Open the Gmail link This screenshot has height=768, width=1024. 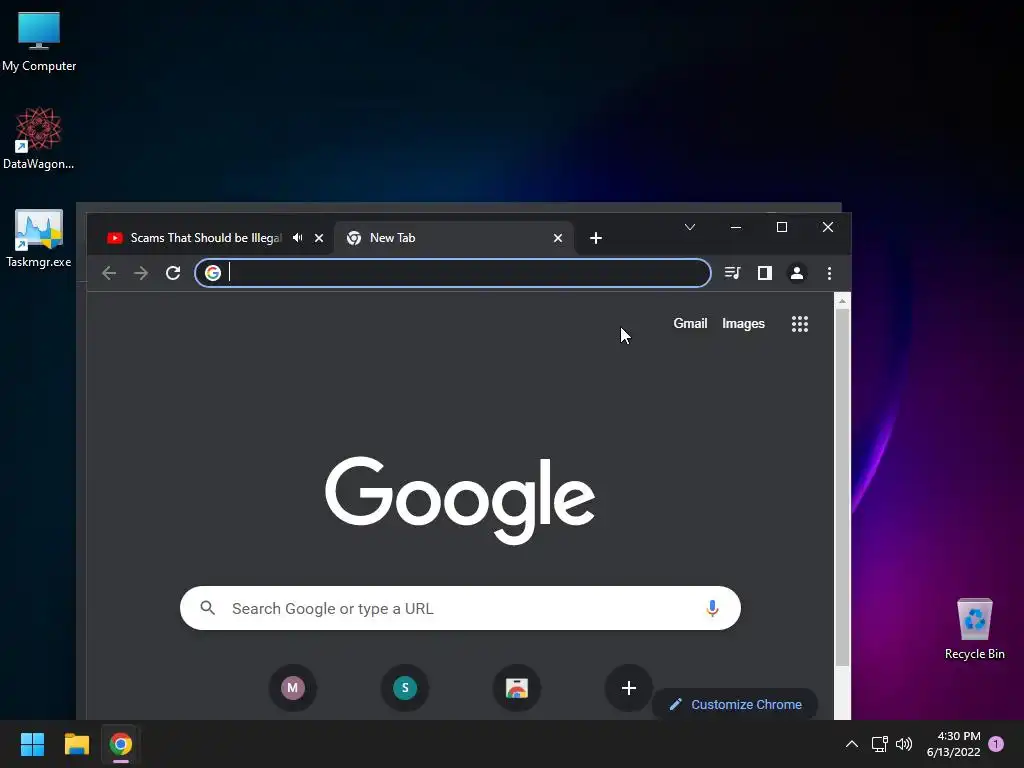(690, 323)
